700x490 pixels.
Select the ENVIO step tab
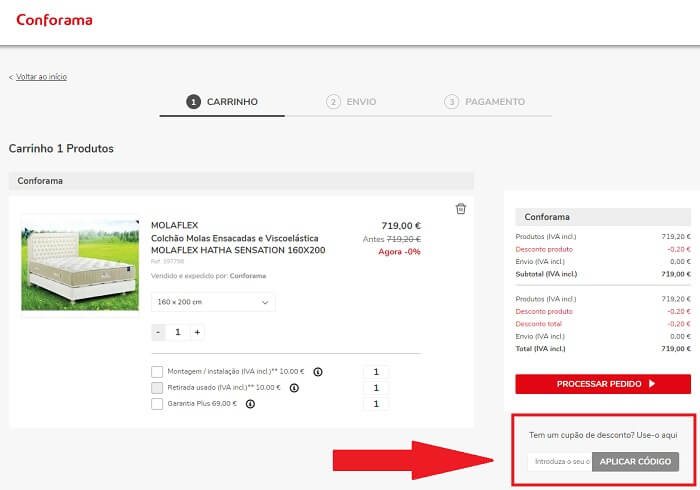point(351,102)
